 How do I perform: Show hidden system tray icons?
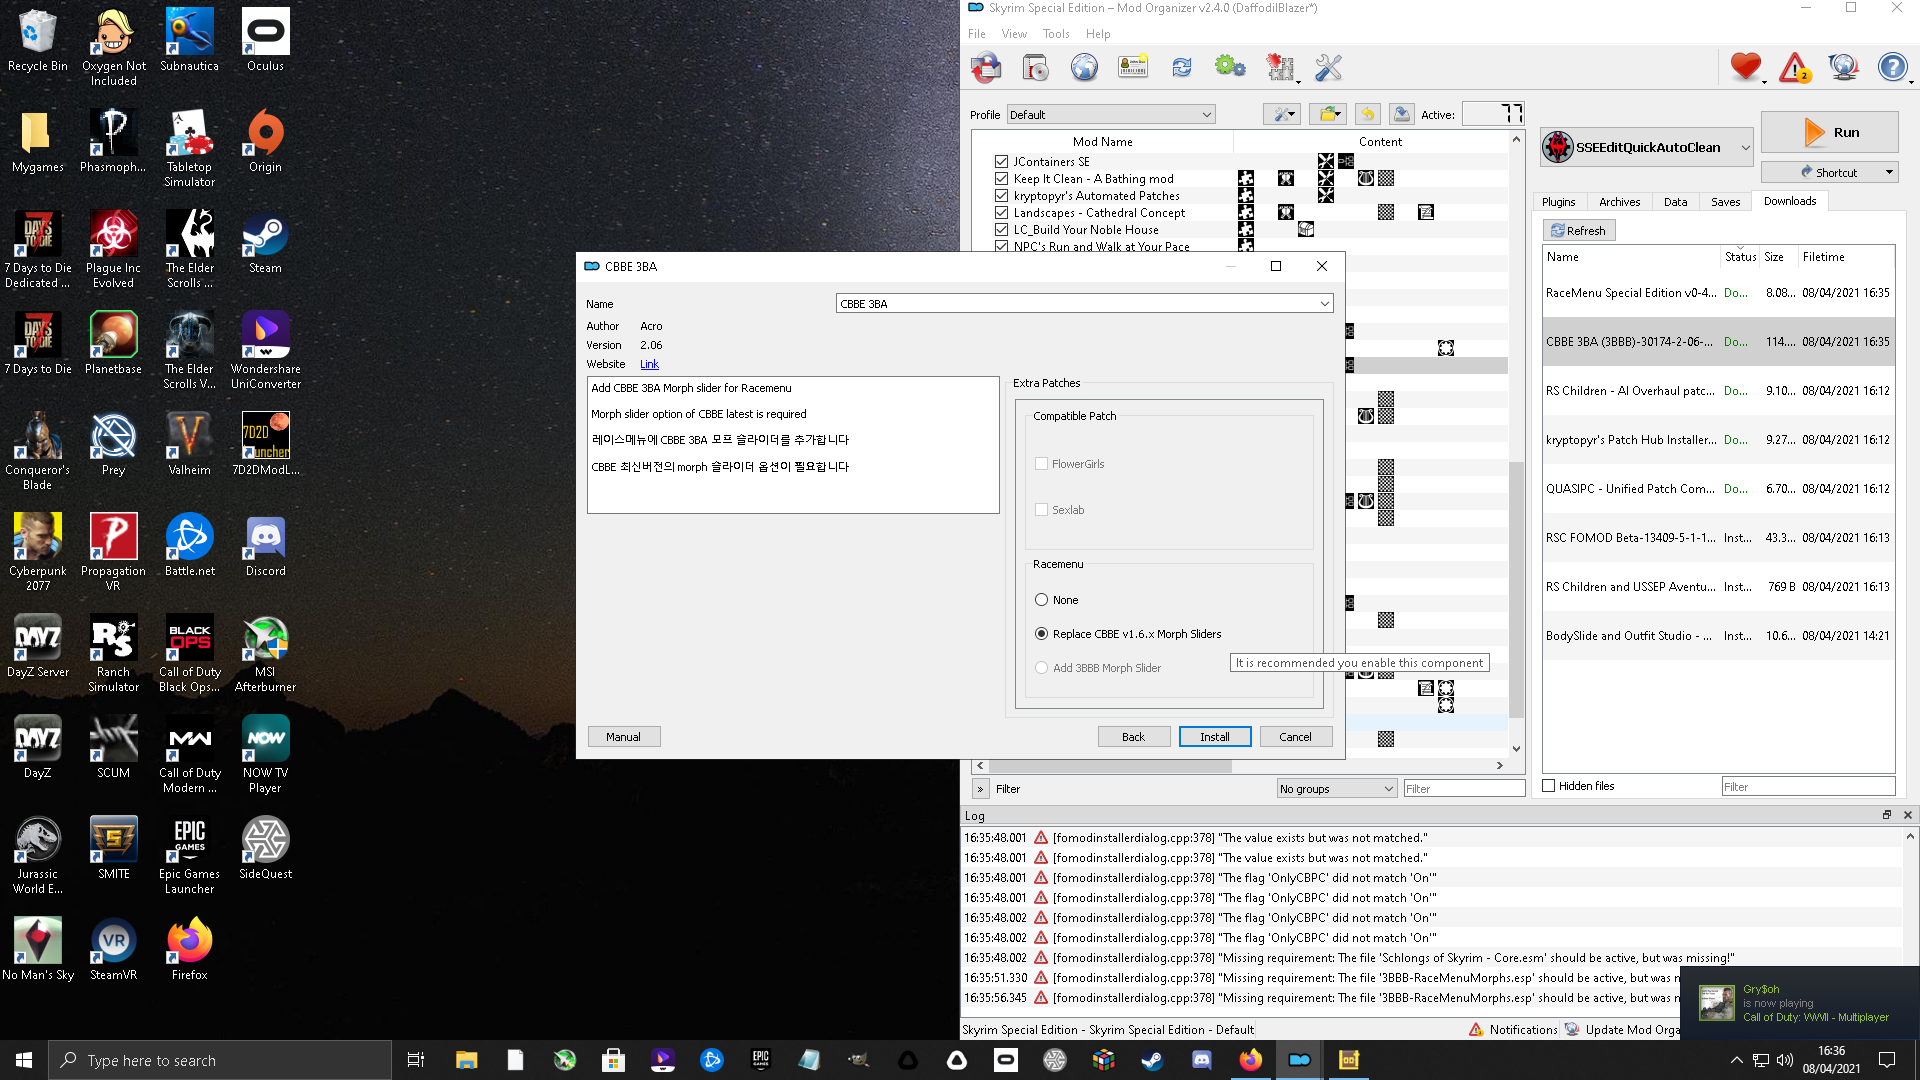pos(1736,1060)
